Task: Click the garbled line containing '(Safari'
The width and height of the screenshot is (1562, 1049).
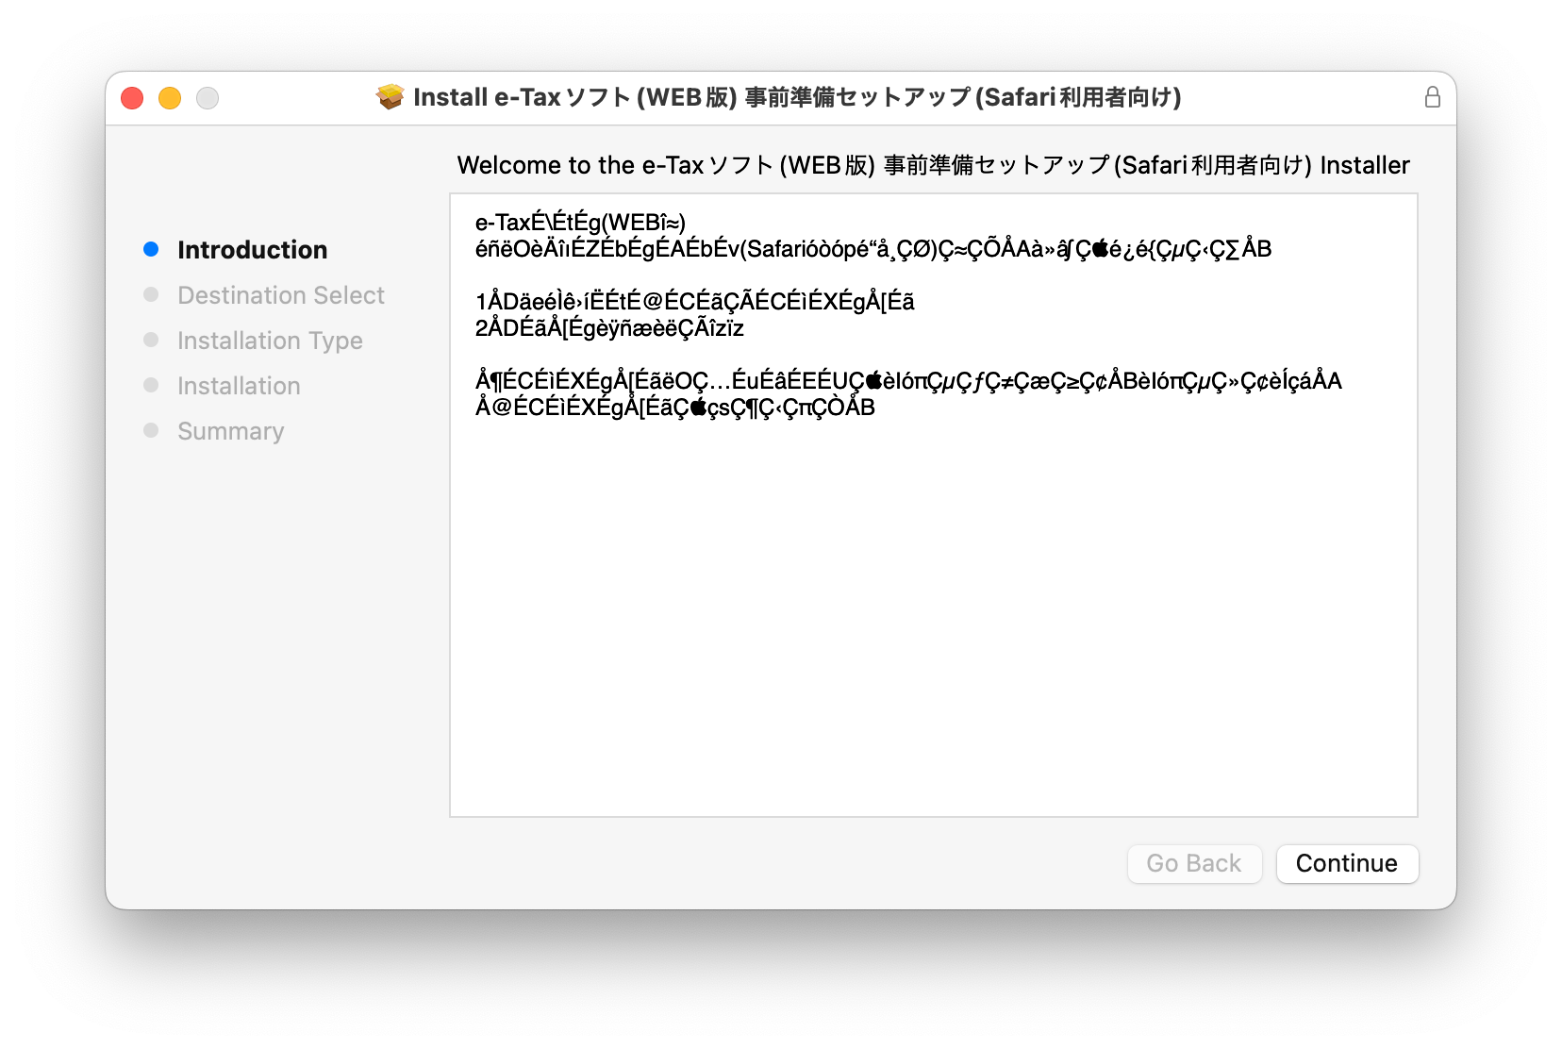Action: [873, 248]
